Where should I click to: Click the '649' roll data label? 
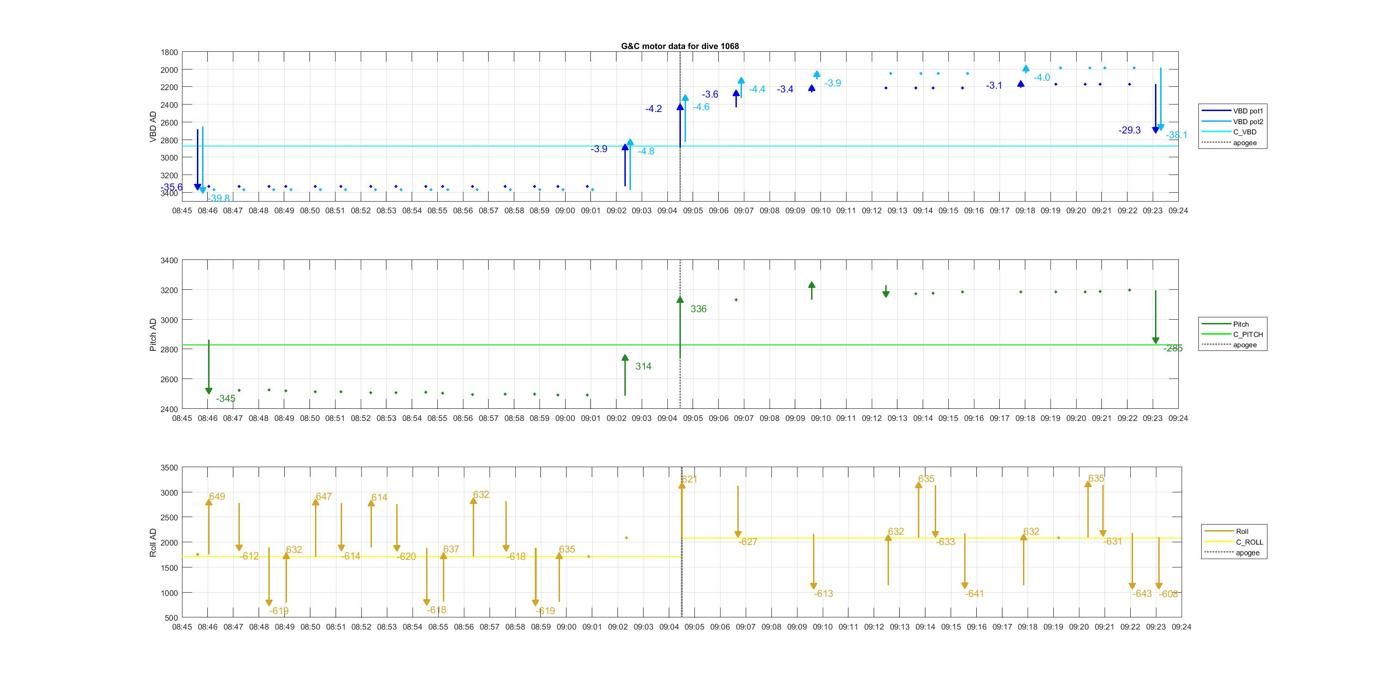217,497
